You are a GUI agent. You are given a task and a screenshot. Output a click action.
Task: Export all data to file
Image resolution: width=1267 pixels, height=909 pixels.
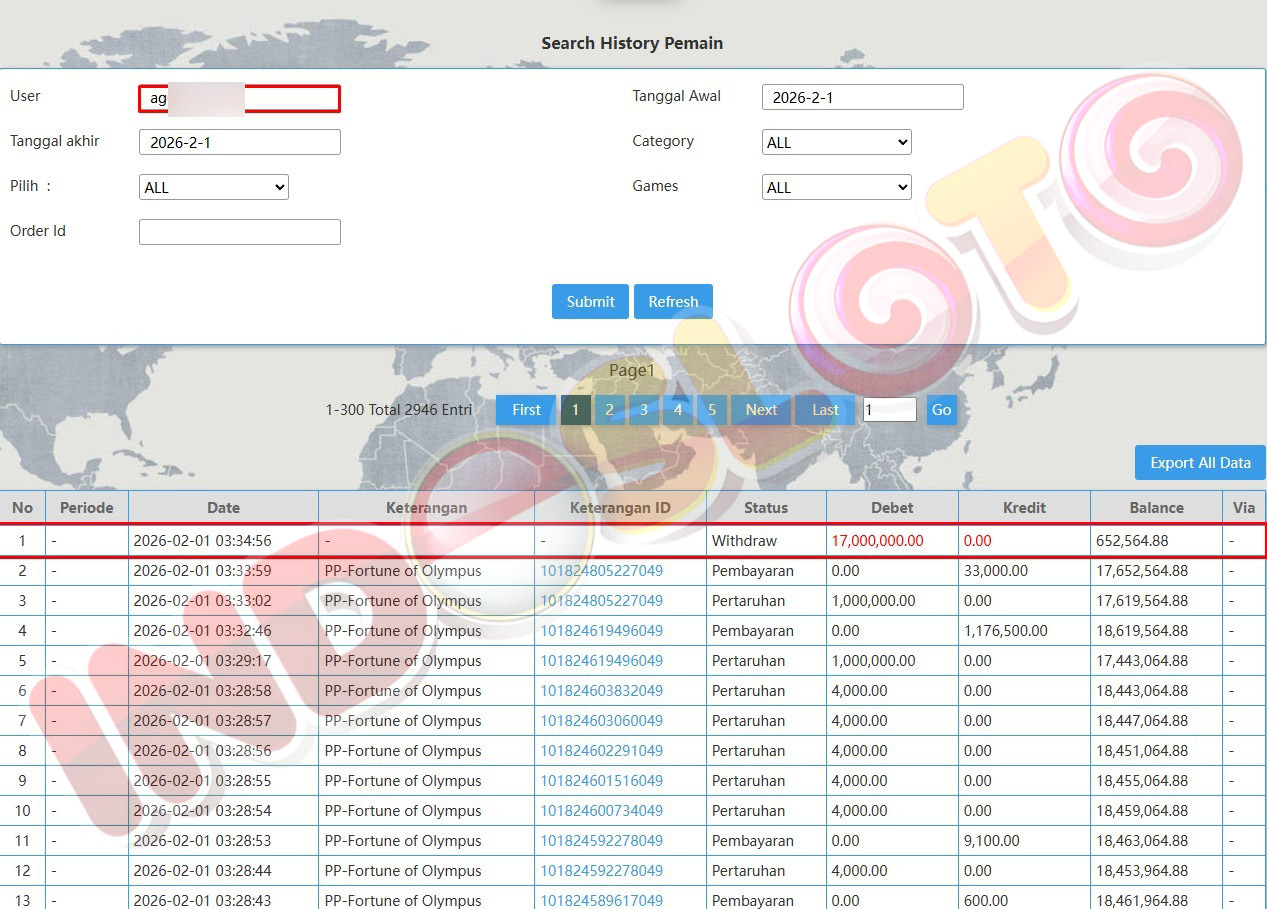tap(1200, 463)
